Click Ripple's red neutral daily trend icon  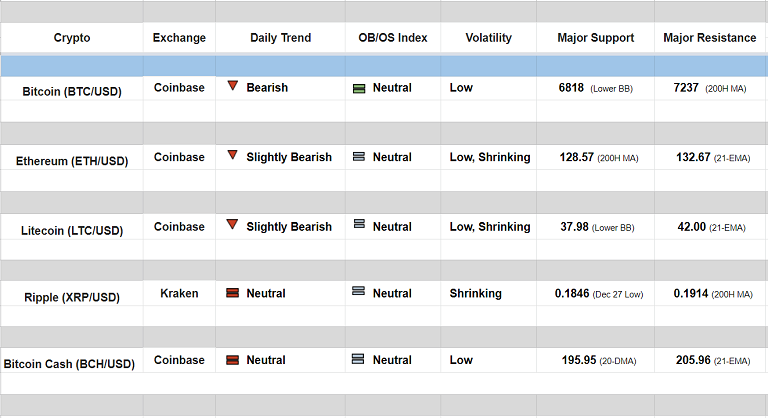tap(232, 293)
